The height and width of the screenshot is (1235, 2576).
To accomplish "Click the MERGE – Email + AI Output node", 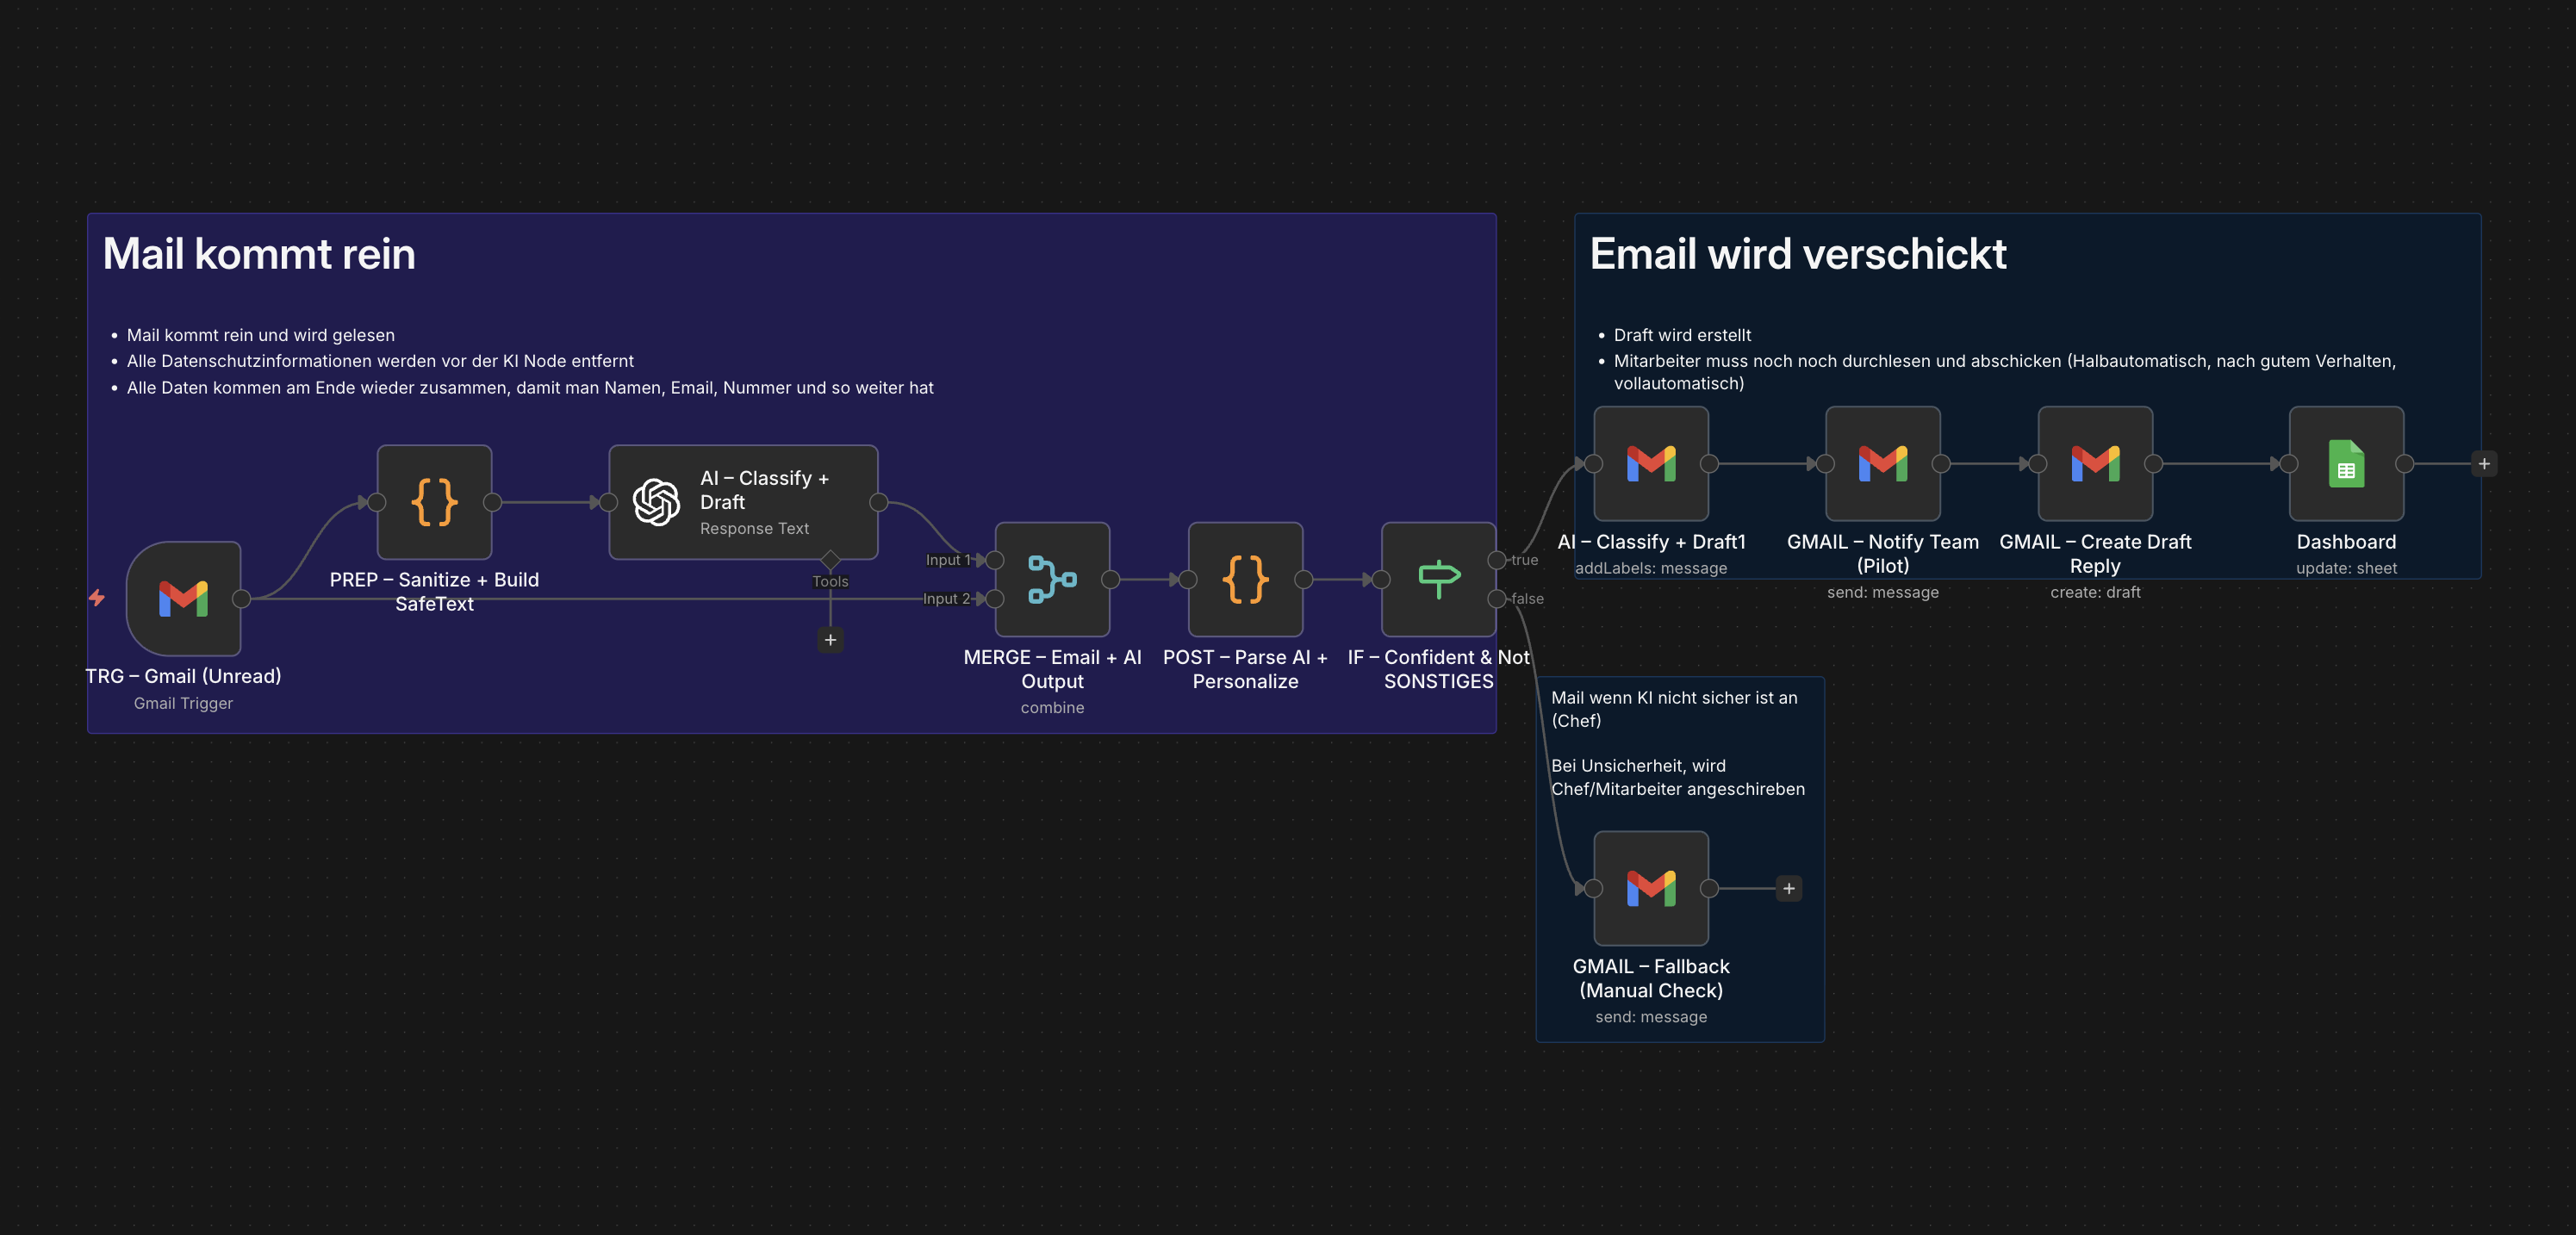I will pyautogui.click(x=1052, y=579).
